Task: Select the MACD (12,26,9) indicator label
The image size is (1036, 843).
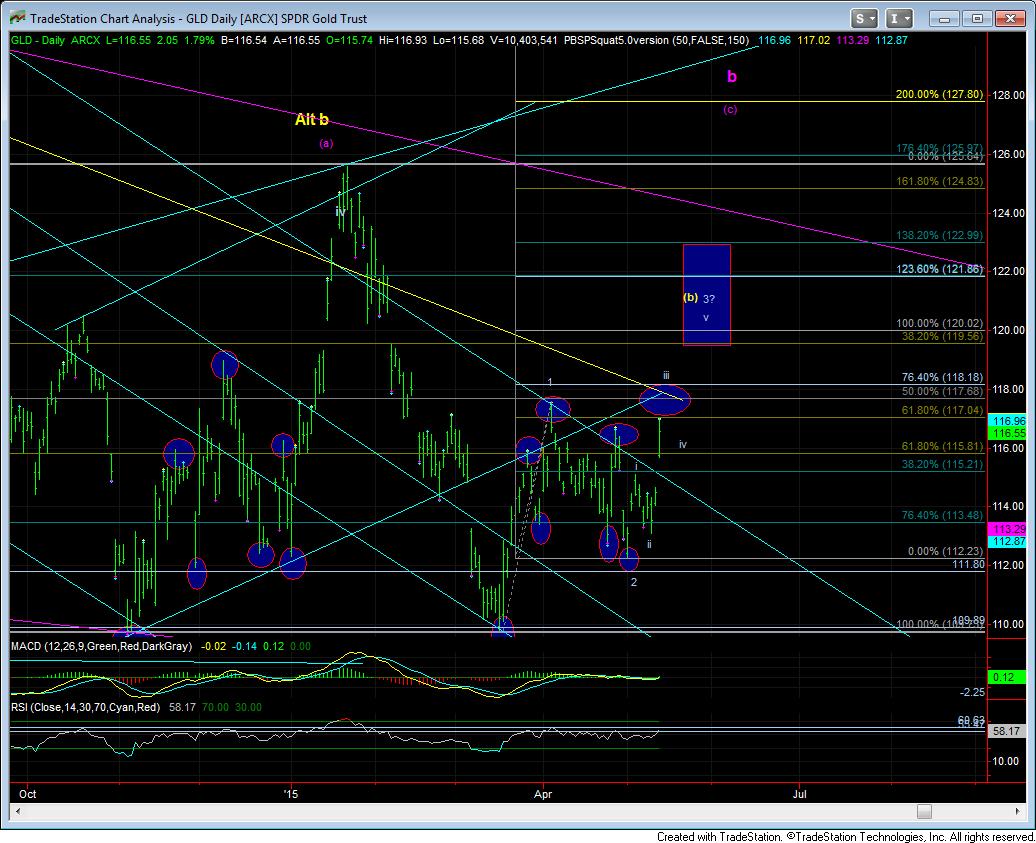Action: (x=101, y=646)
